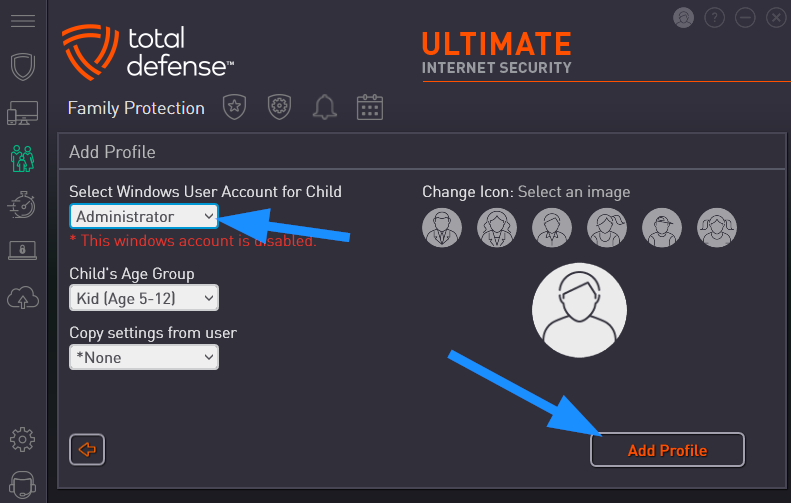
Task: Open the Devices section in sidebar
Action: tap(23, 113)
